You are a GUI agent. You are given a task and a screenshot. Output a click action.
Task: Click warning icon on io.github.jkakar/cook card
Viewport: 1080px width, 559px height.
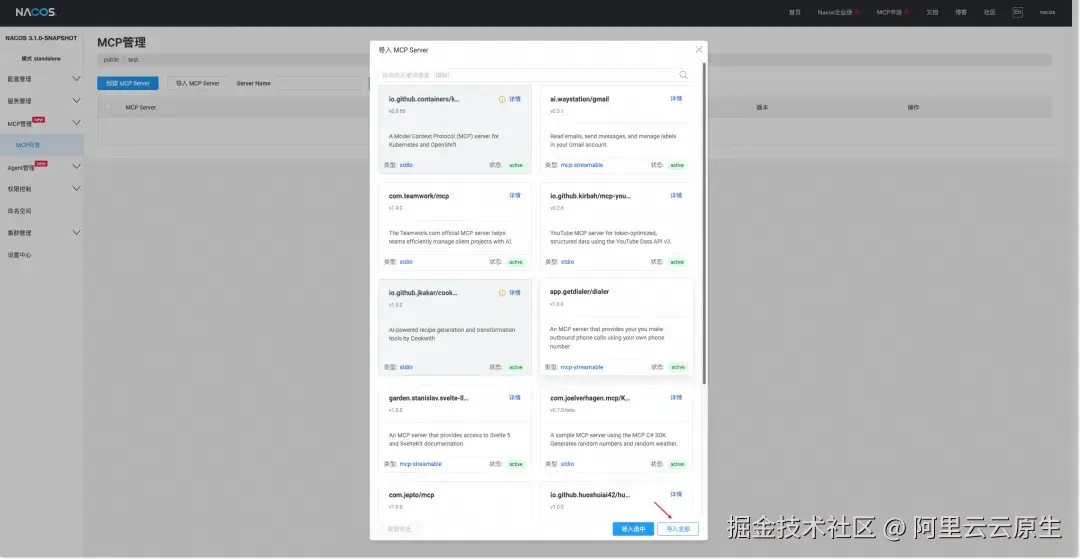(x=502, y=293)
